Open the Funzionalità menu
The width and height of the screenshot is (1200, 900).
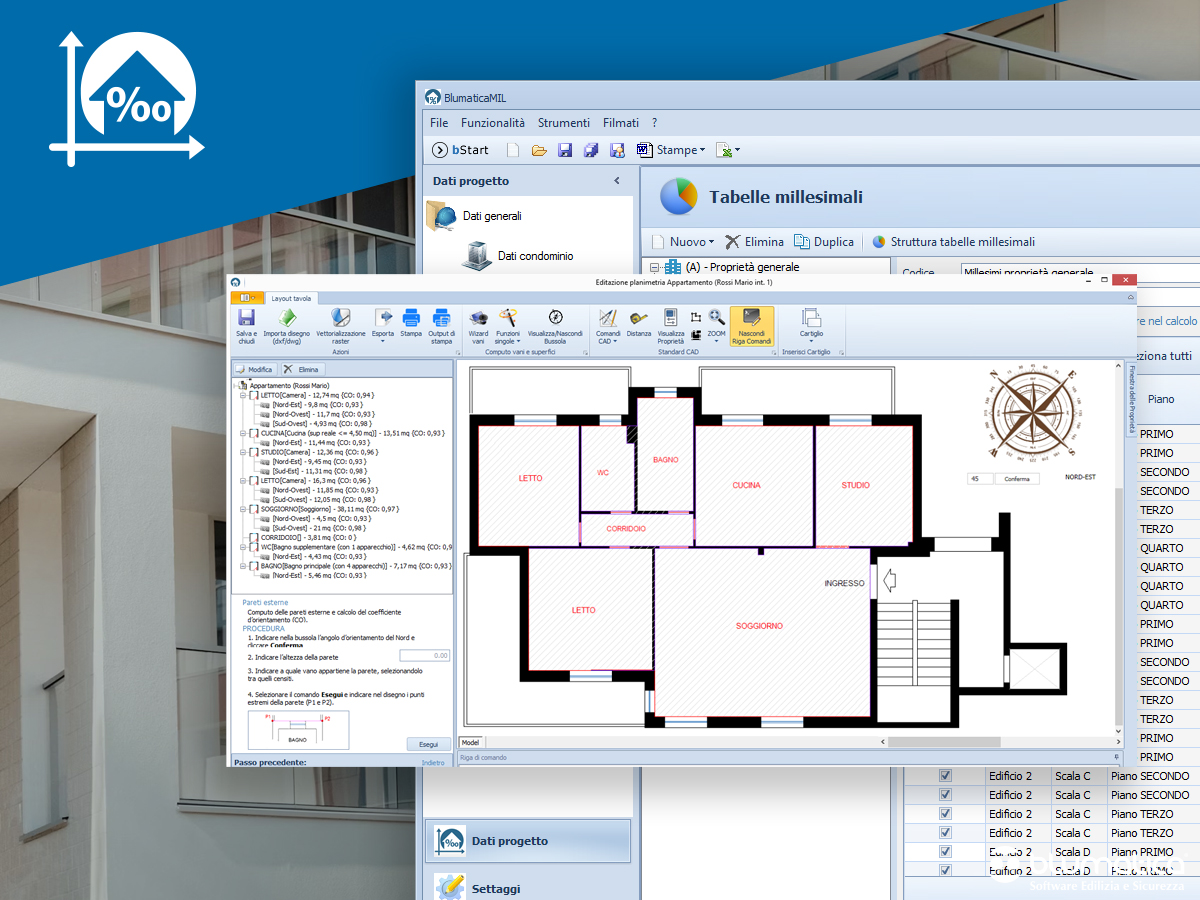(493, 123)
